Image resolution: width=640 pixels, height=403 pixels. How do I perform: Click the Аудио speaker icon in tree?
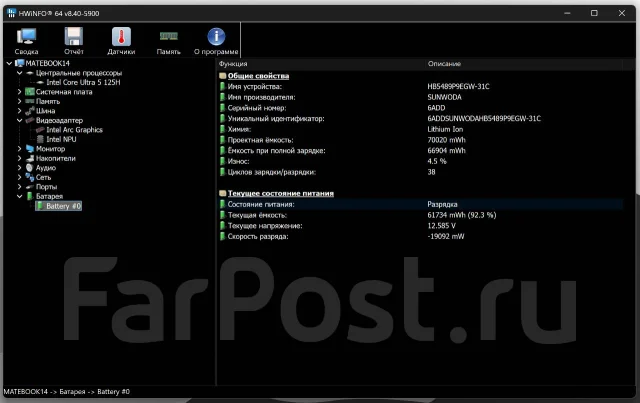30,168
